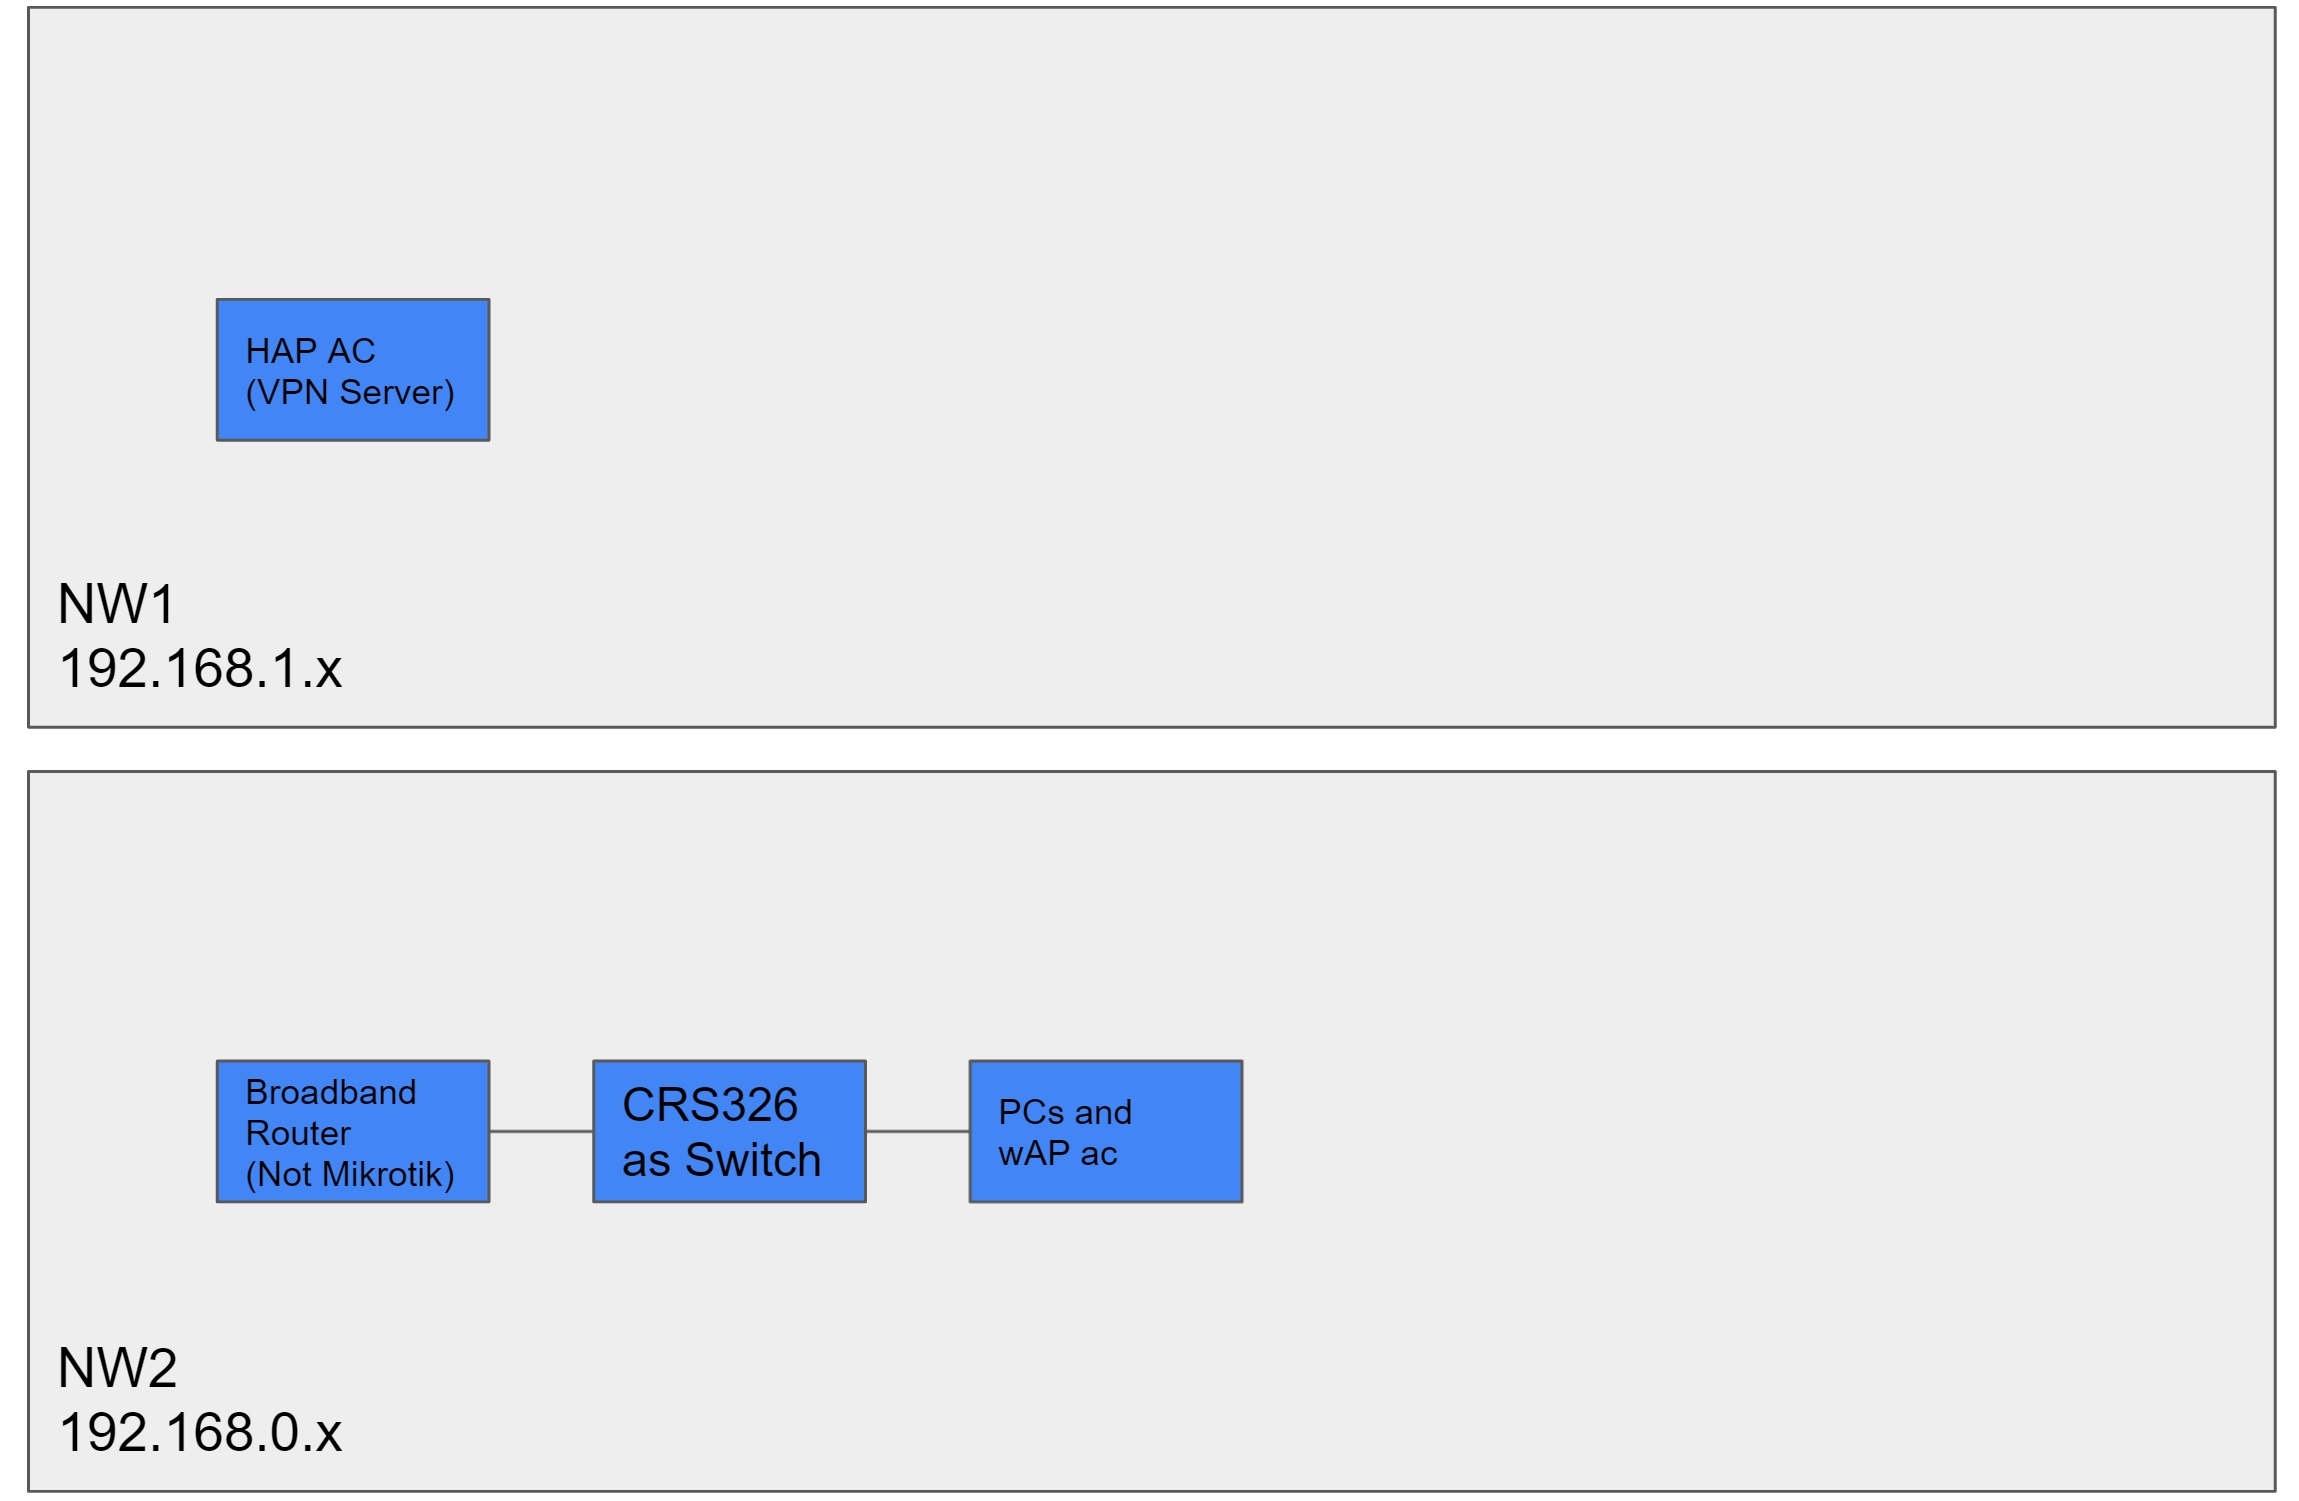Click the "HAP AC" text line
The width and height of the screenshot is (2299, 1501).
click(x=310, y=351)
